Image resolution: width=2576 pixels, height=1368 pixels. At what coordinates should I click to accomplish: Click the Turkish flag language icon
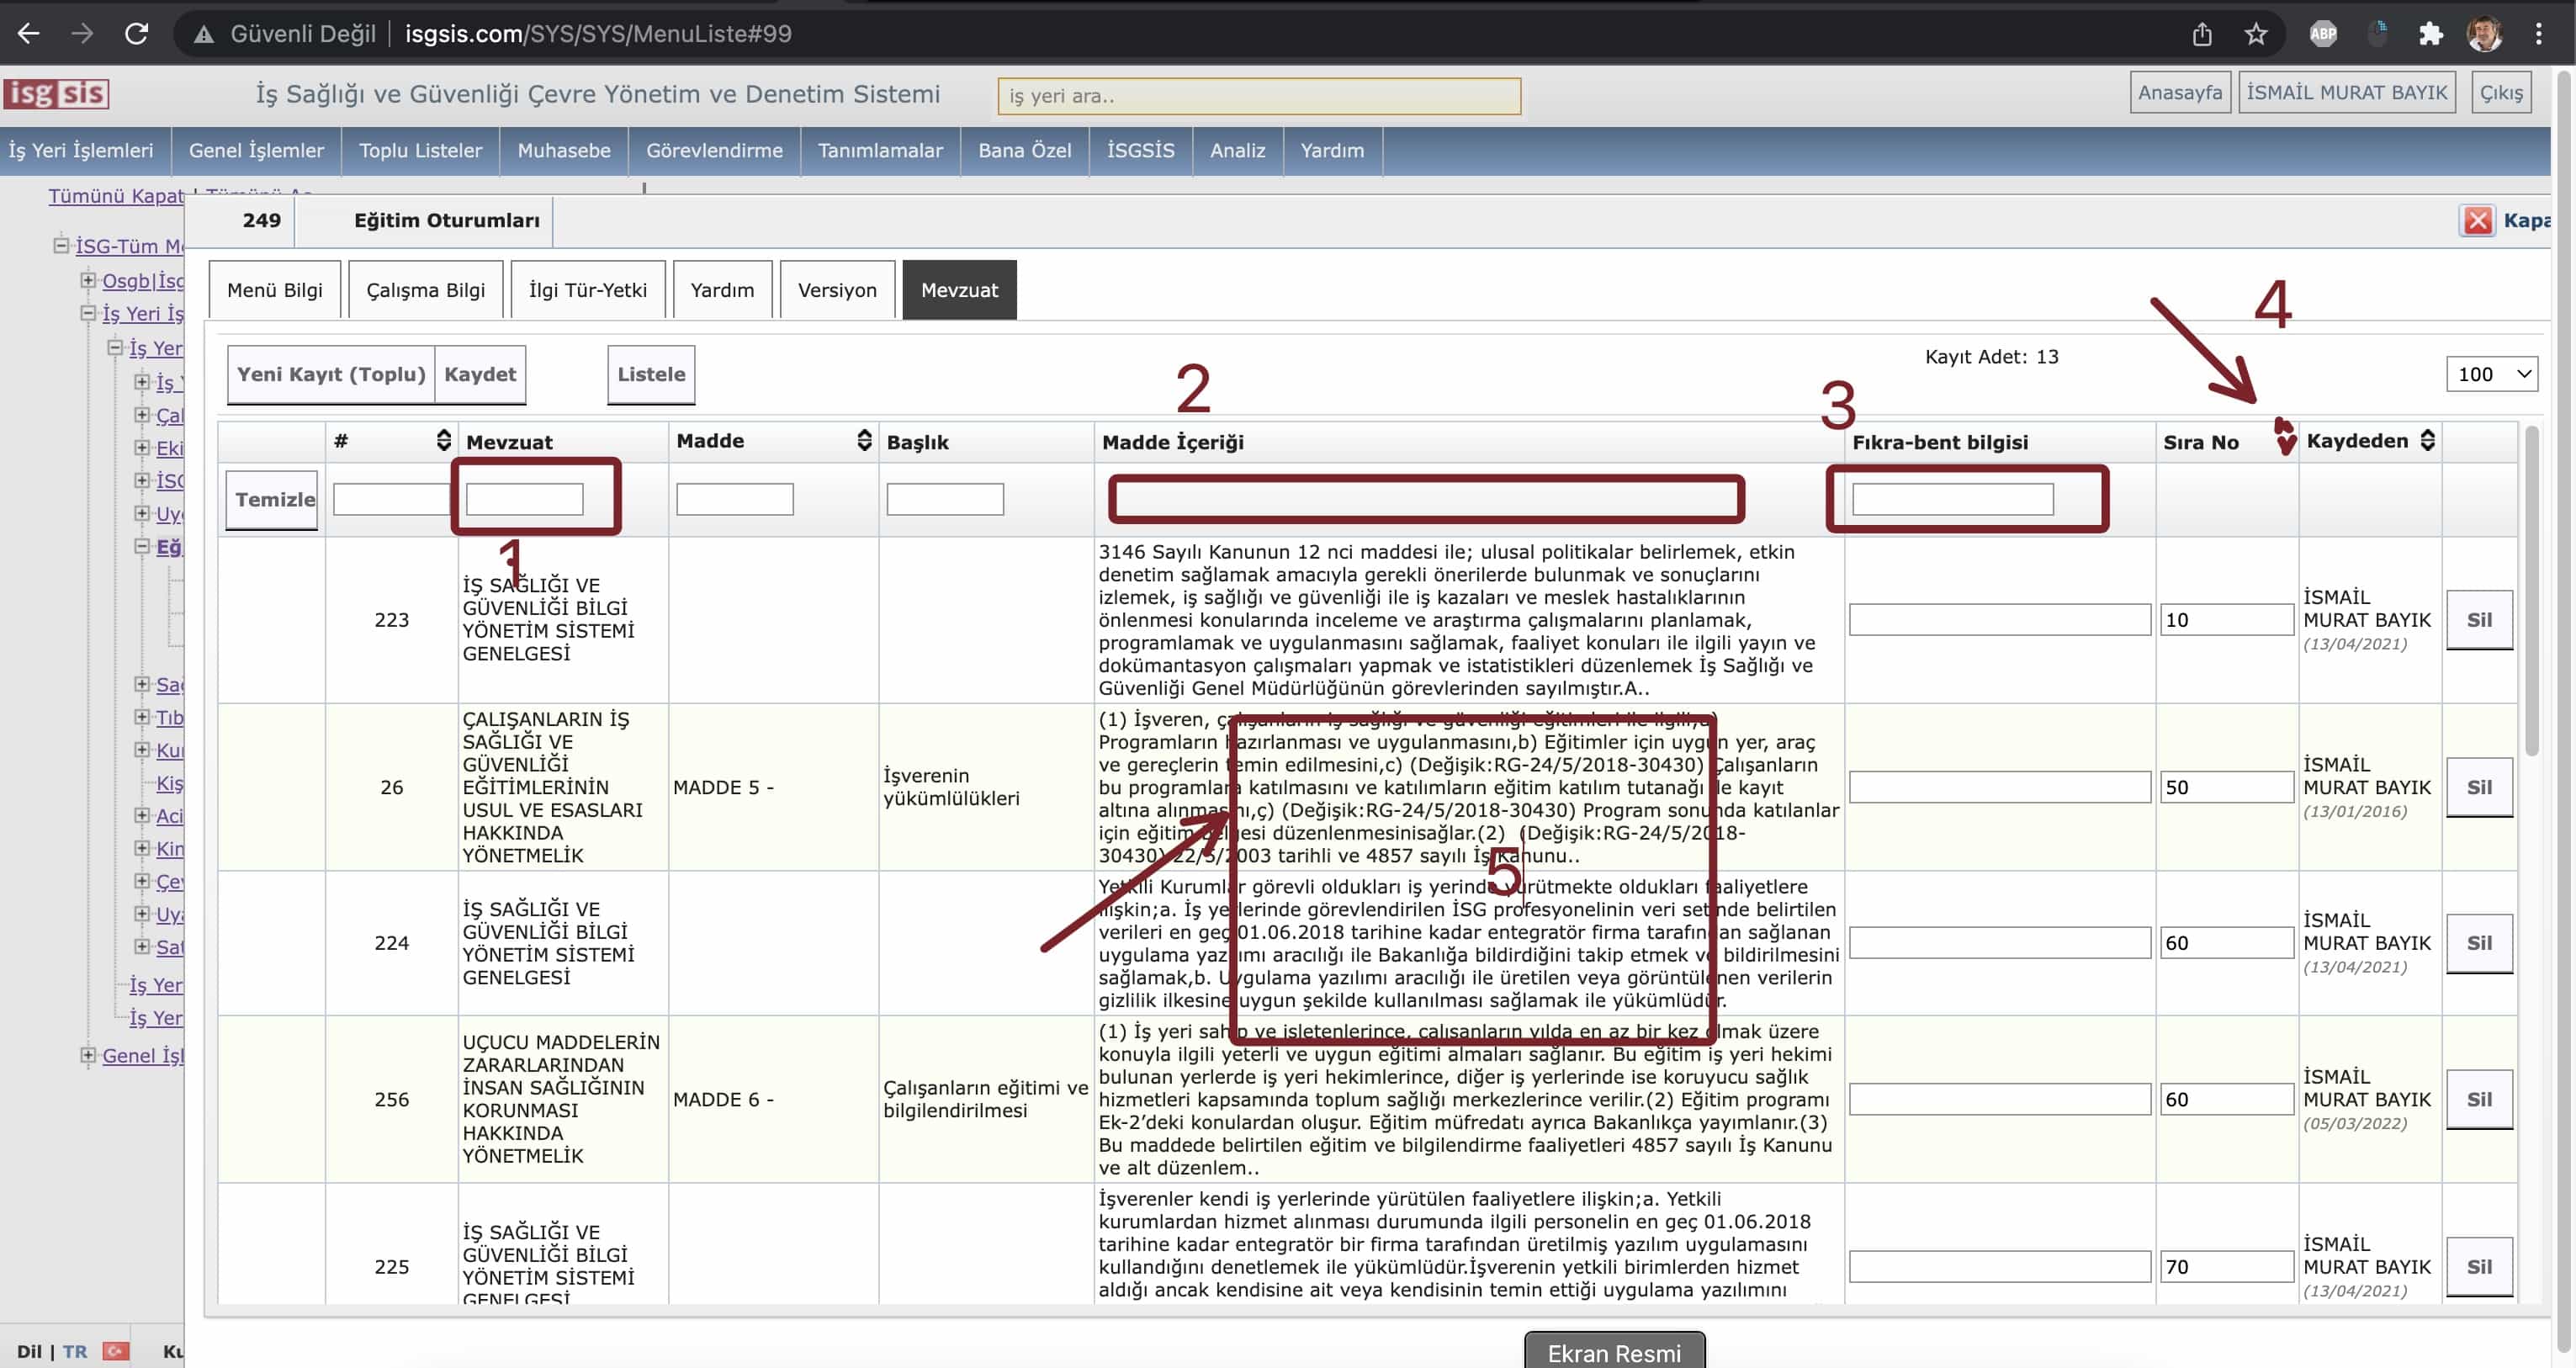pos(116,1351)
